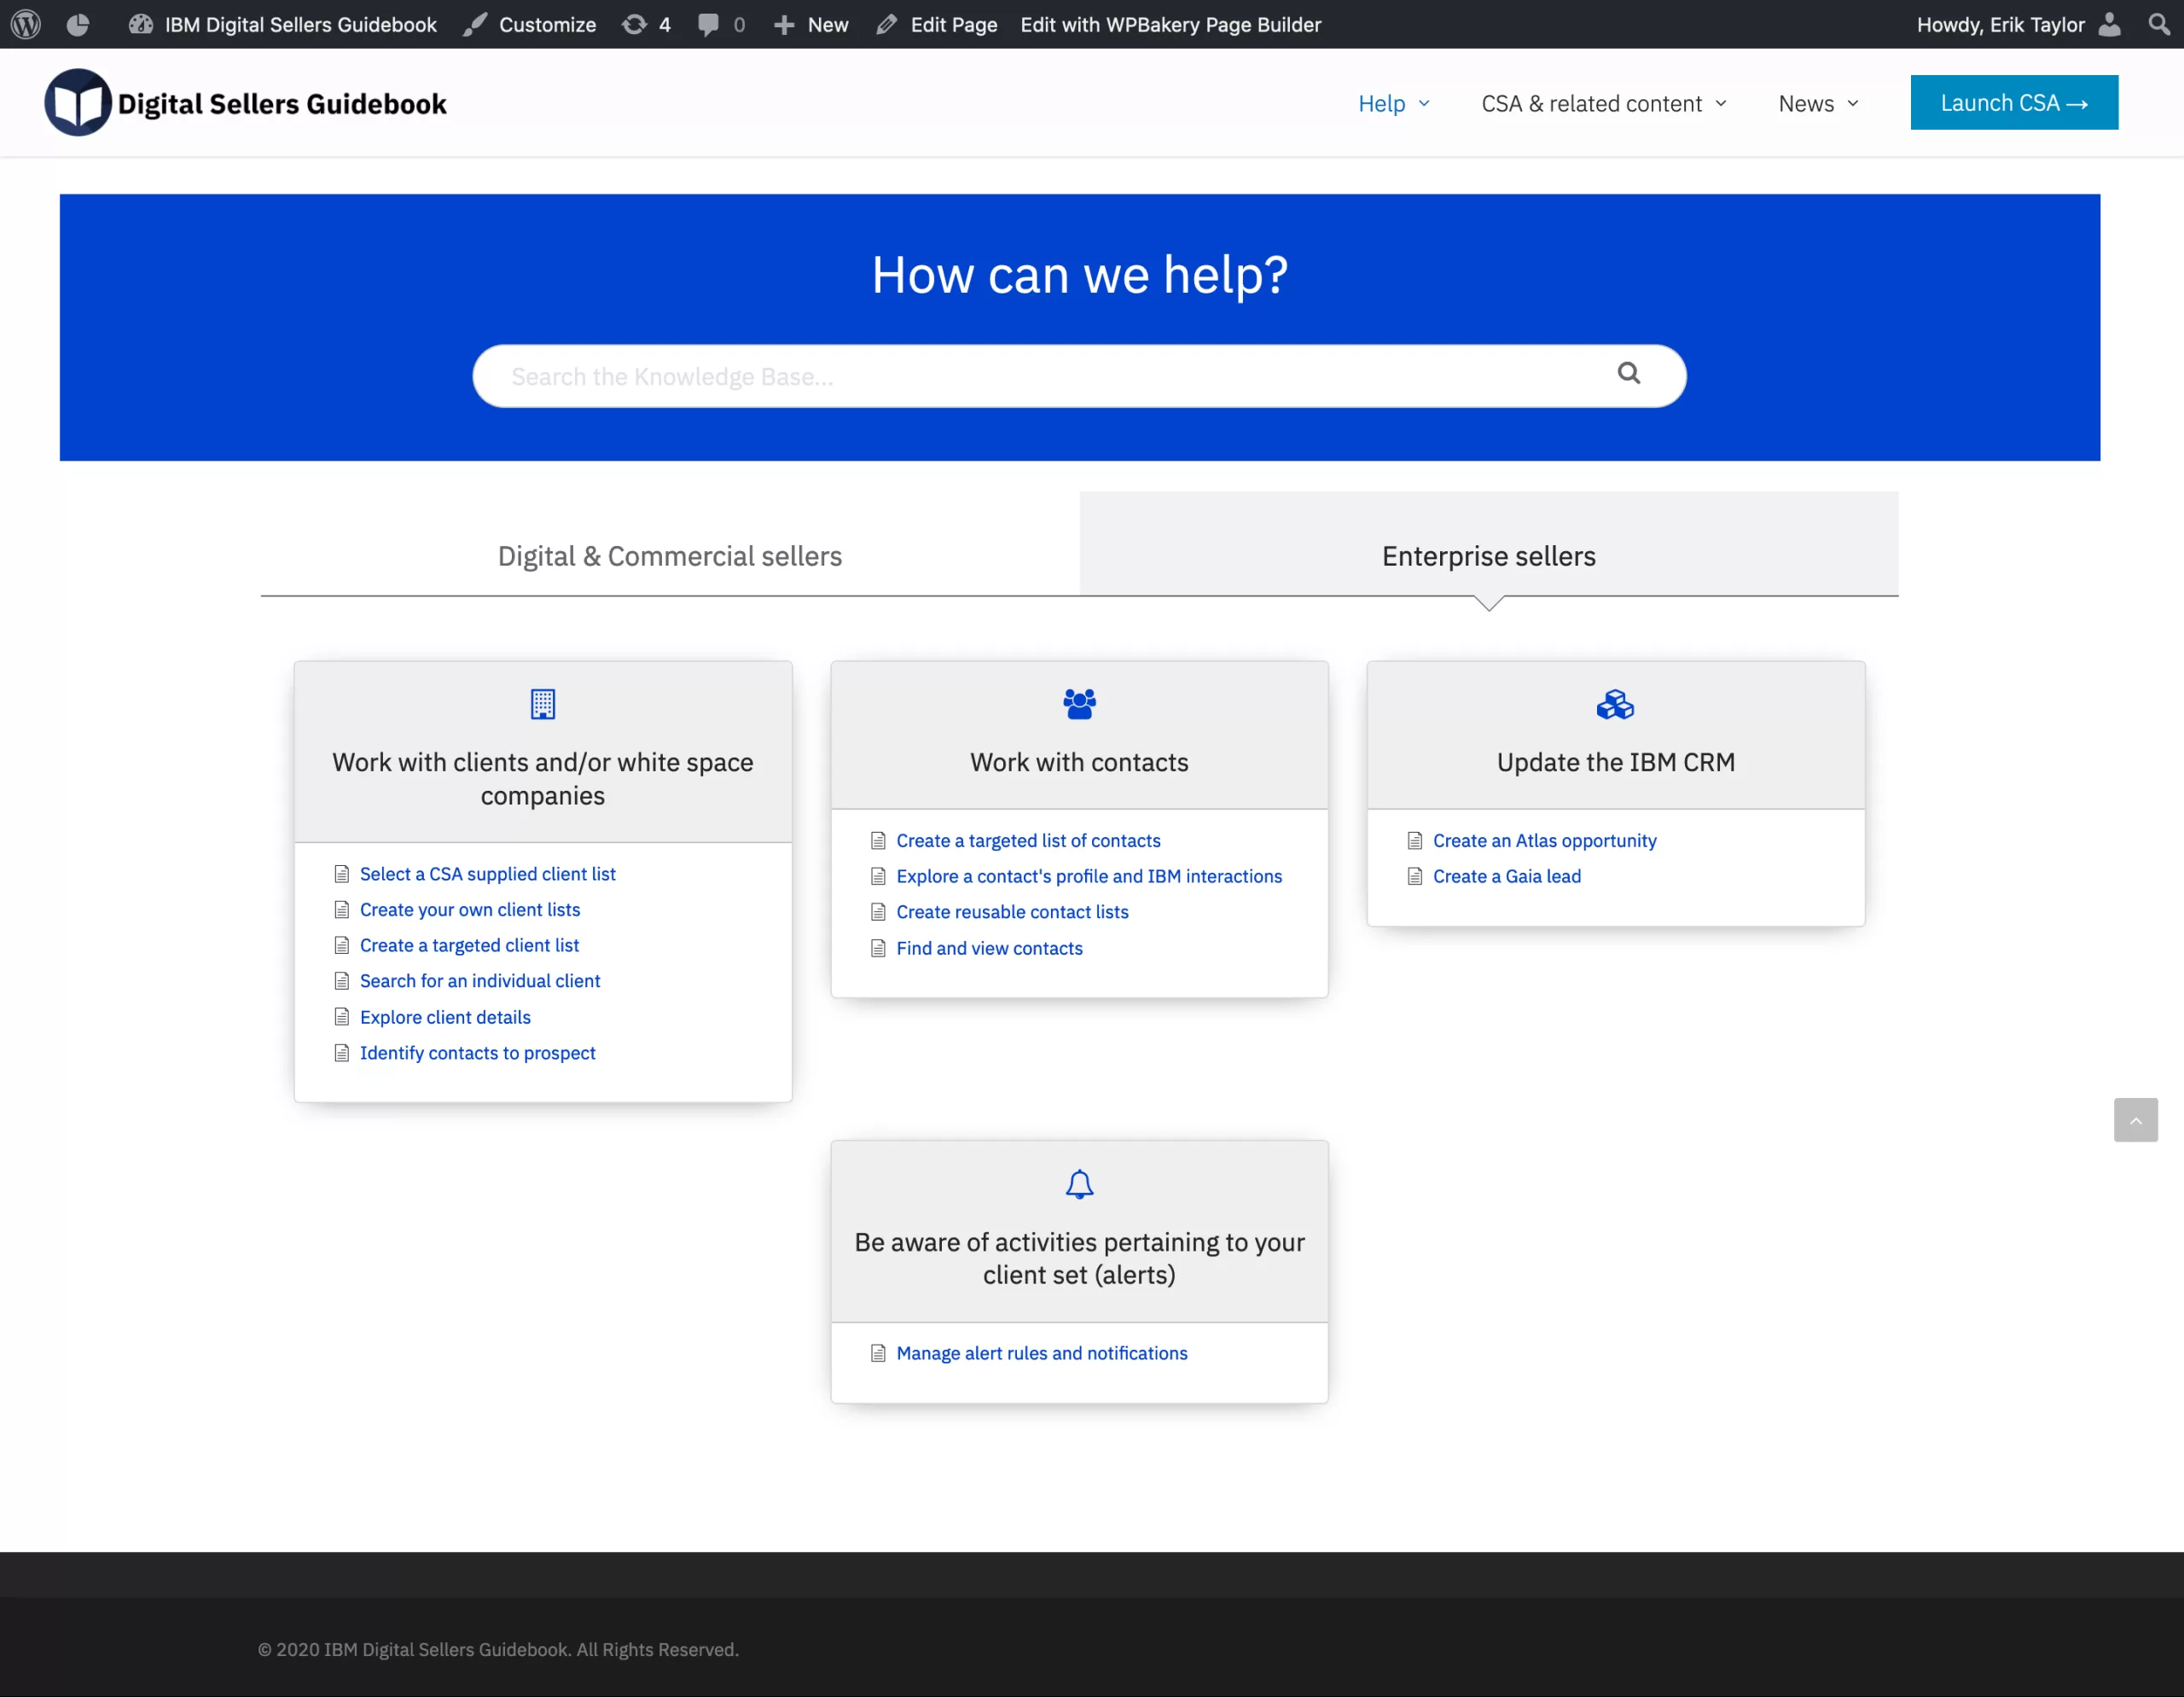This screenshot has height=1697, width=2184.
Task: Open Create a targeted client list article
Action: (x=469, y=945)
